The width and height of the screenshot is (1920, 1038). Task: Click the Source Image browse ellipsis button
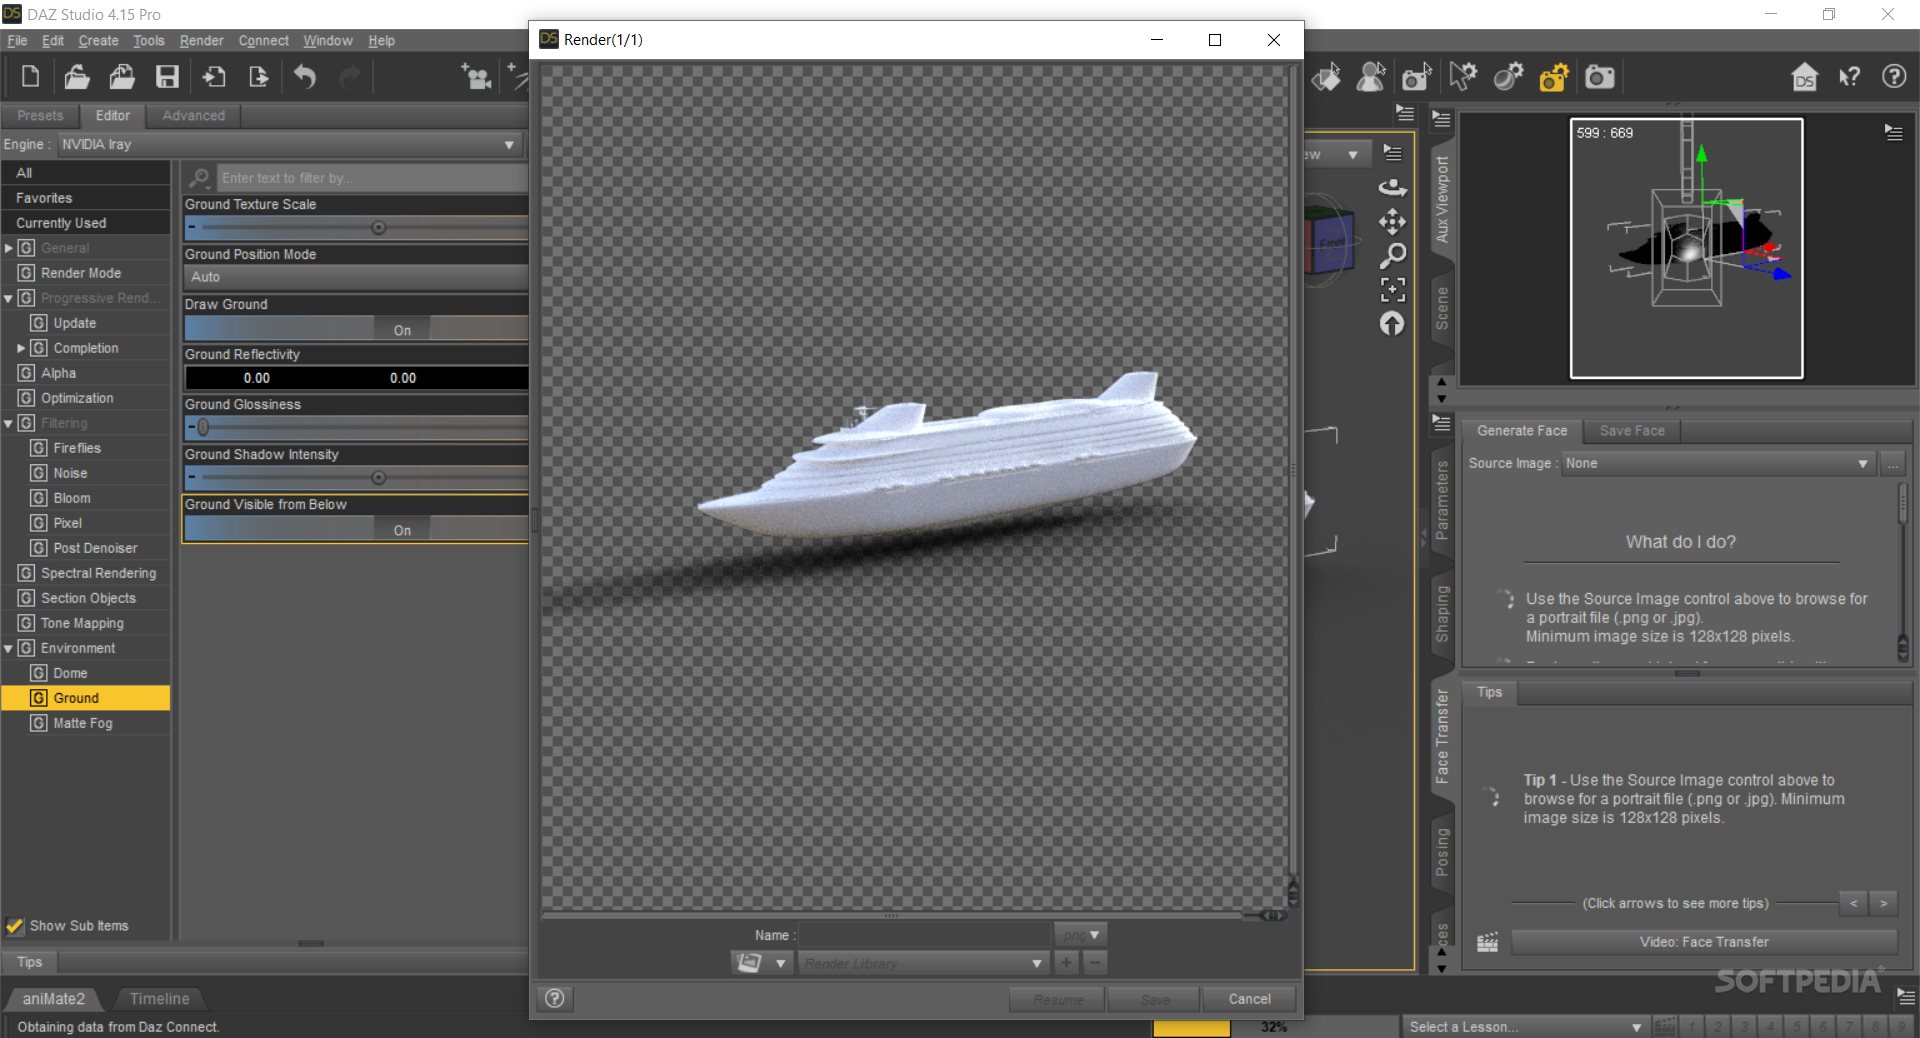coord(1892,463)
